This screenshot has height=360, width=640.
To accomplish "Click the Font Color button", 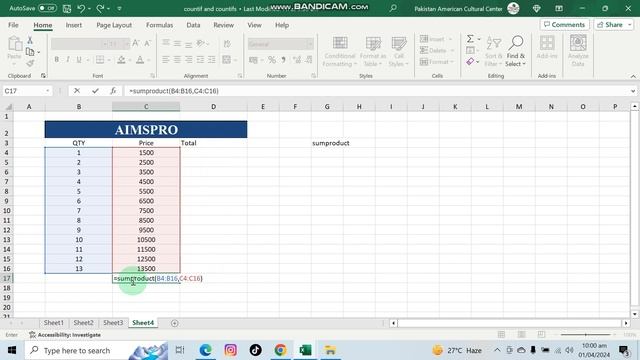I will click(140, 60).
